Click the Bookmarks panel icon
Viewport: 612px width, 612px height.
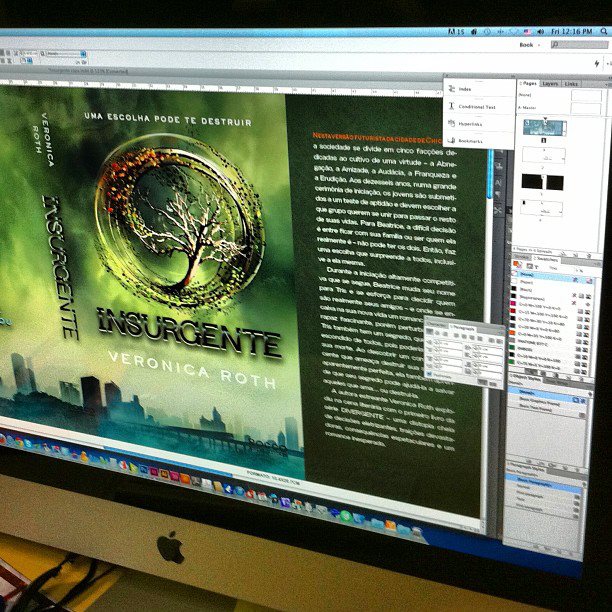coord(452,140)
